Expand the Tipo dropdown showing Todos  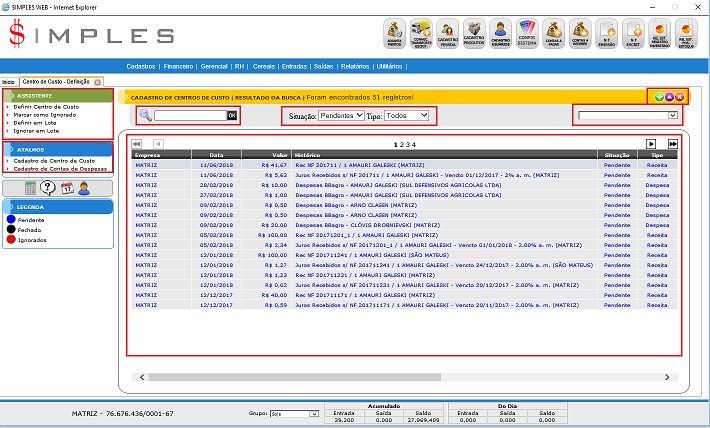coord(406,116)
